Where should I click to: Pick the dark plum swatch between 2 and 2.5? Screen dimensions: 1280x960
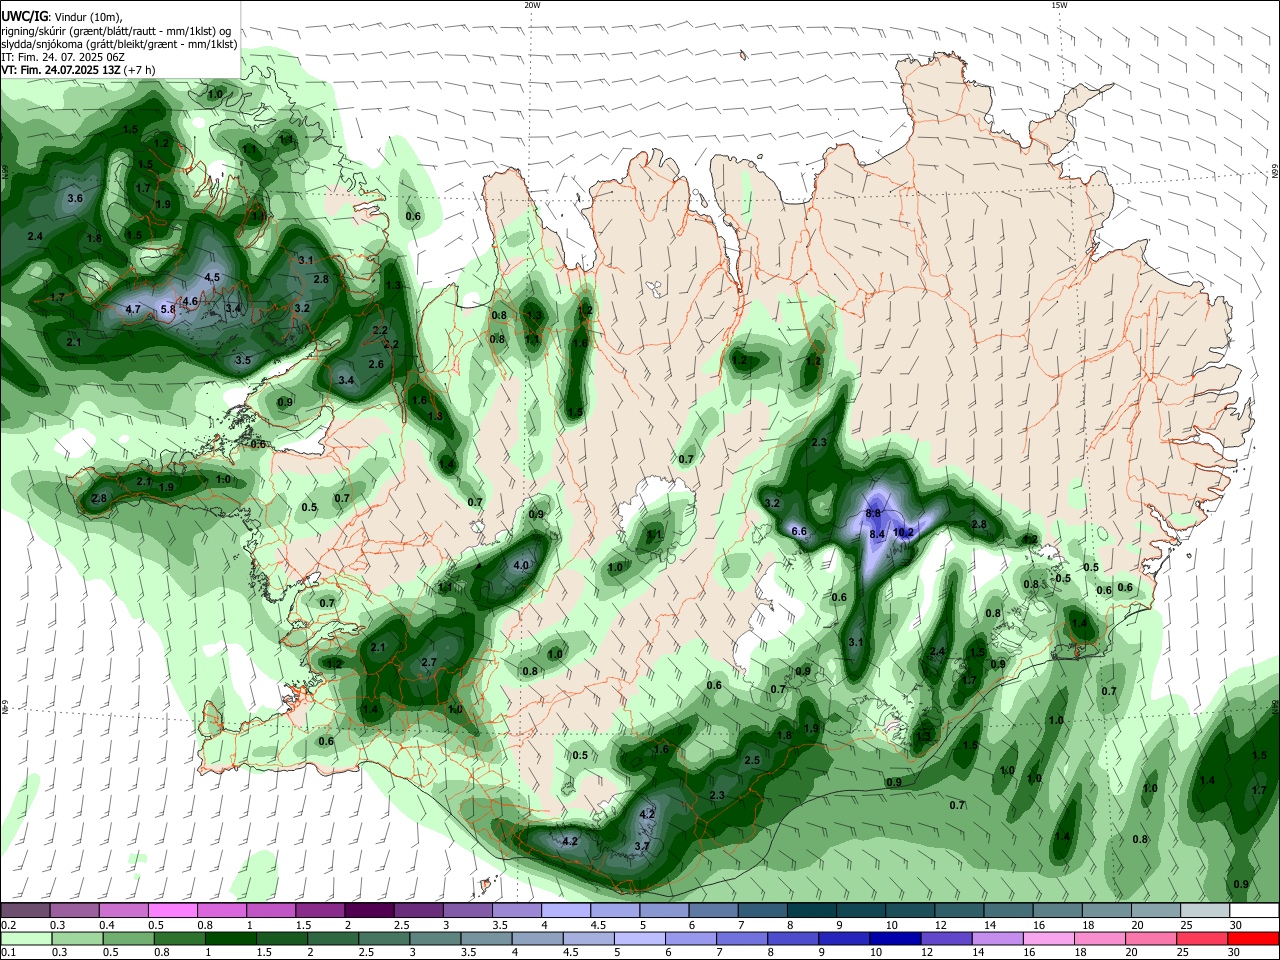coord(369,910)
